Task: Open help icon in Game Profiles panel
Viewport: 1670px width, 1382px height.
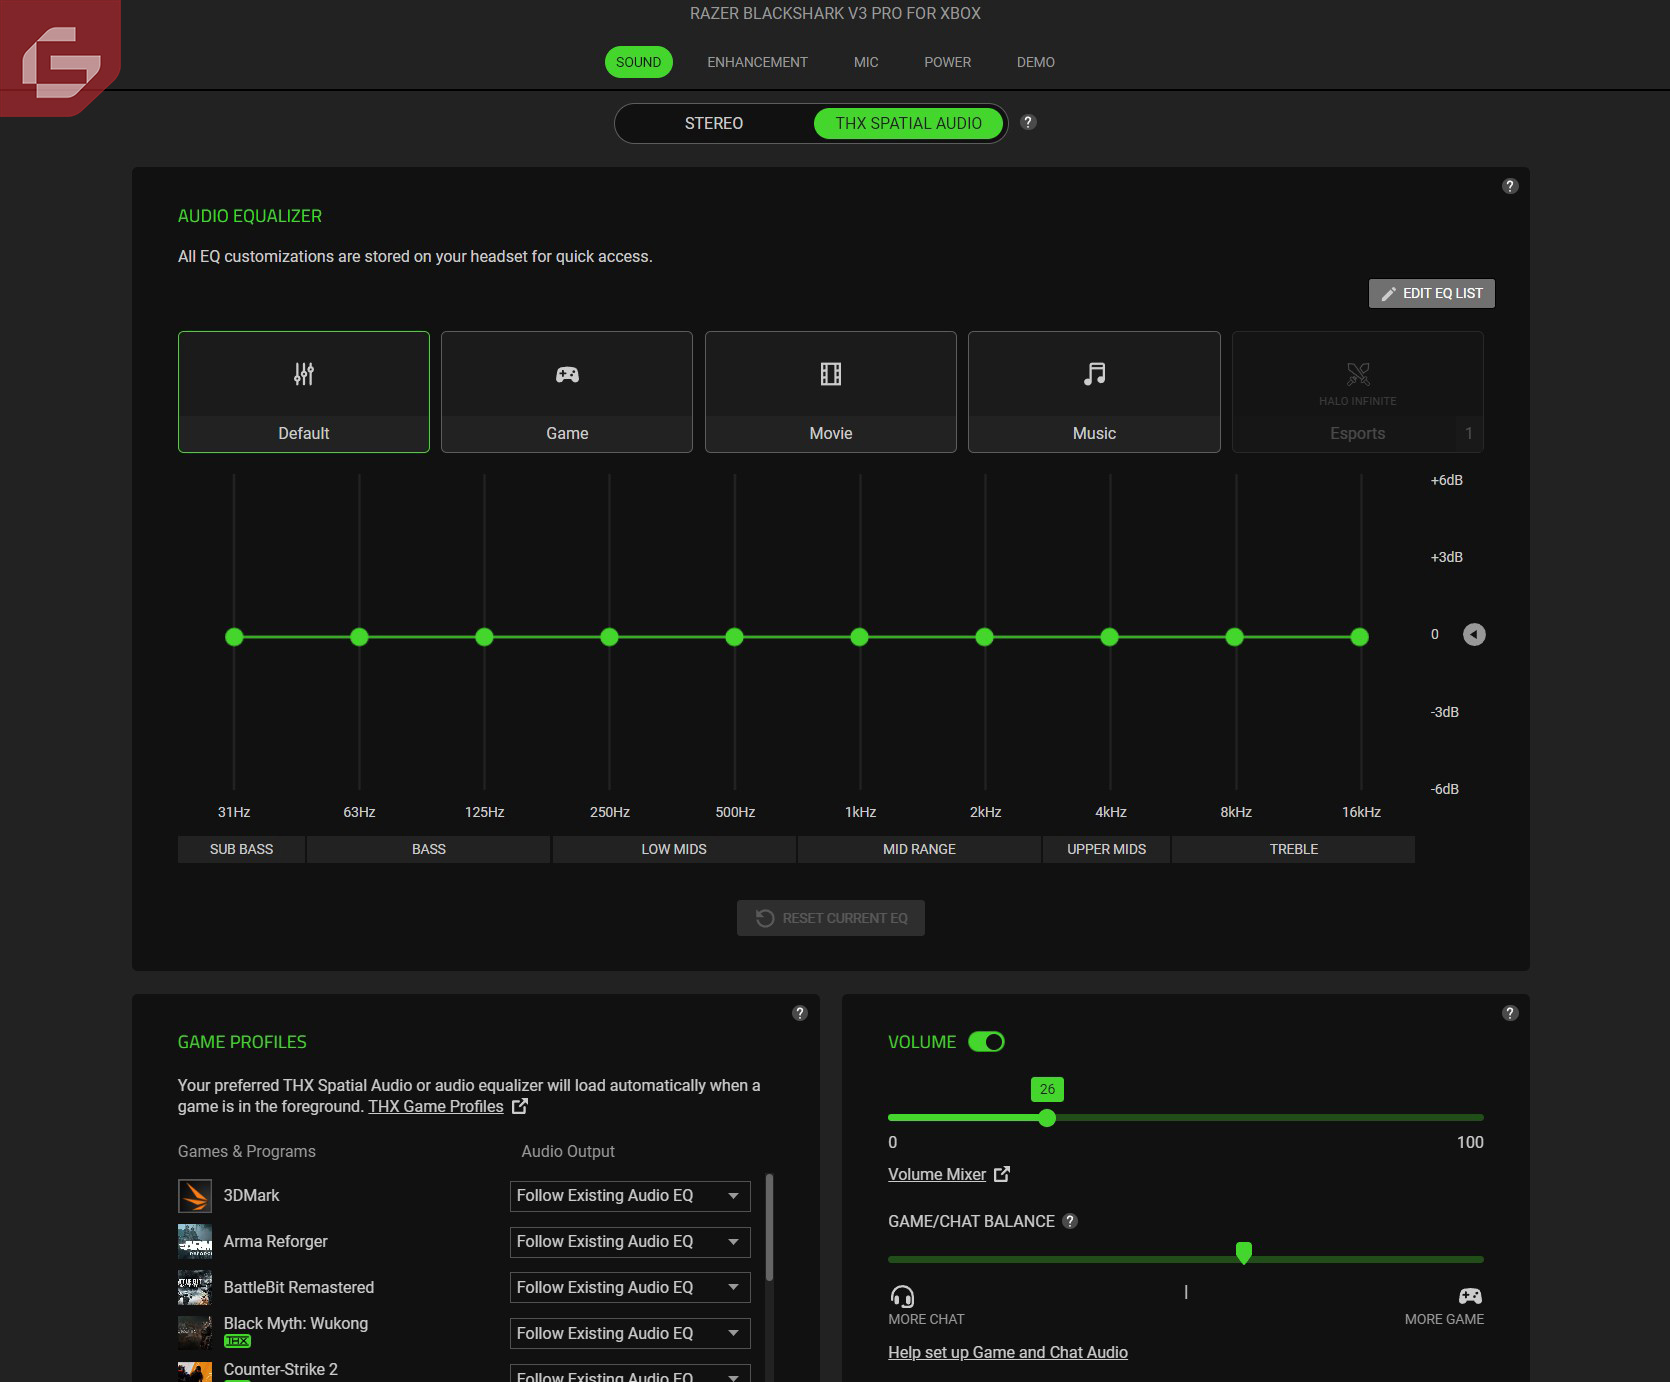Action: (x=799, y=1013)
